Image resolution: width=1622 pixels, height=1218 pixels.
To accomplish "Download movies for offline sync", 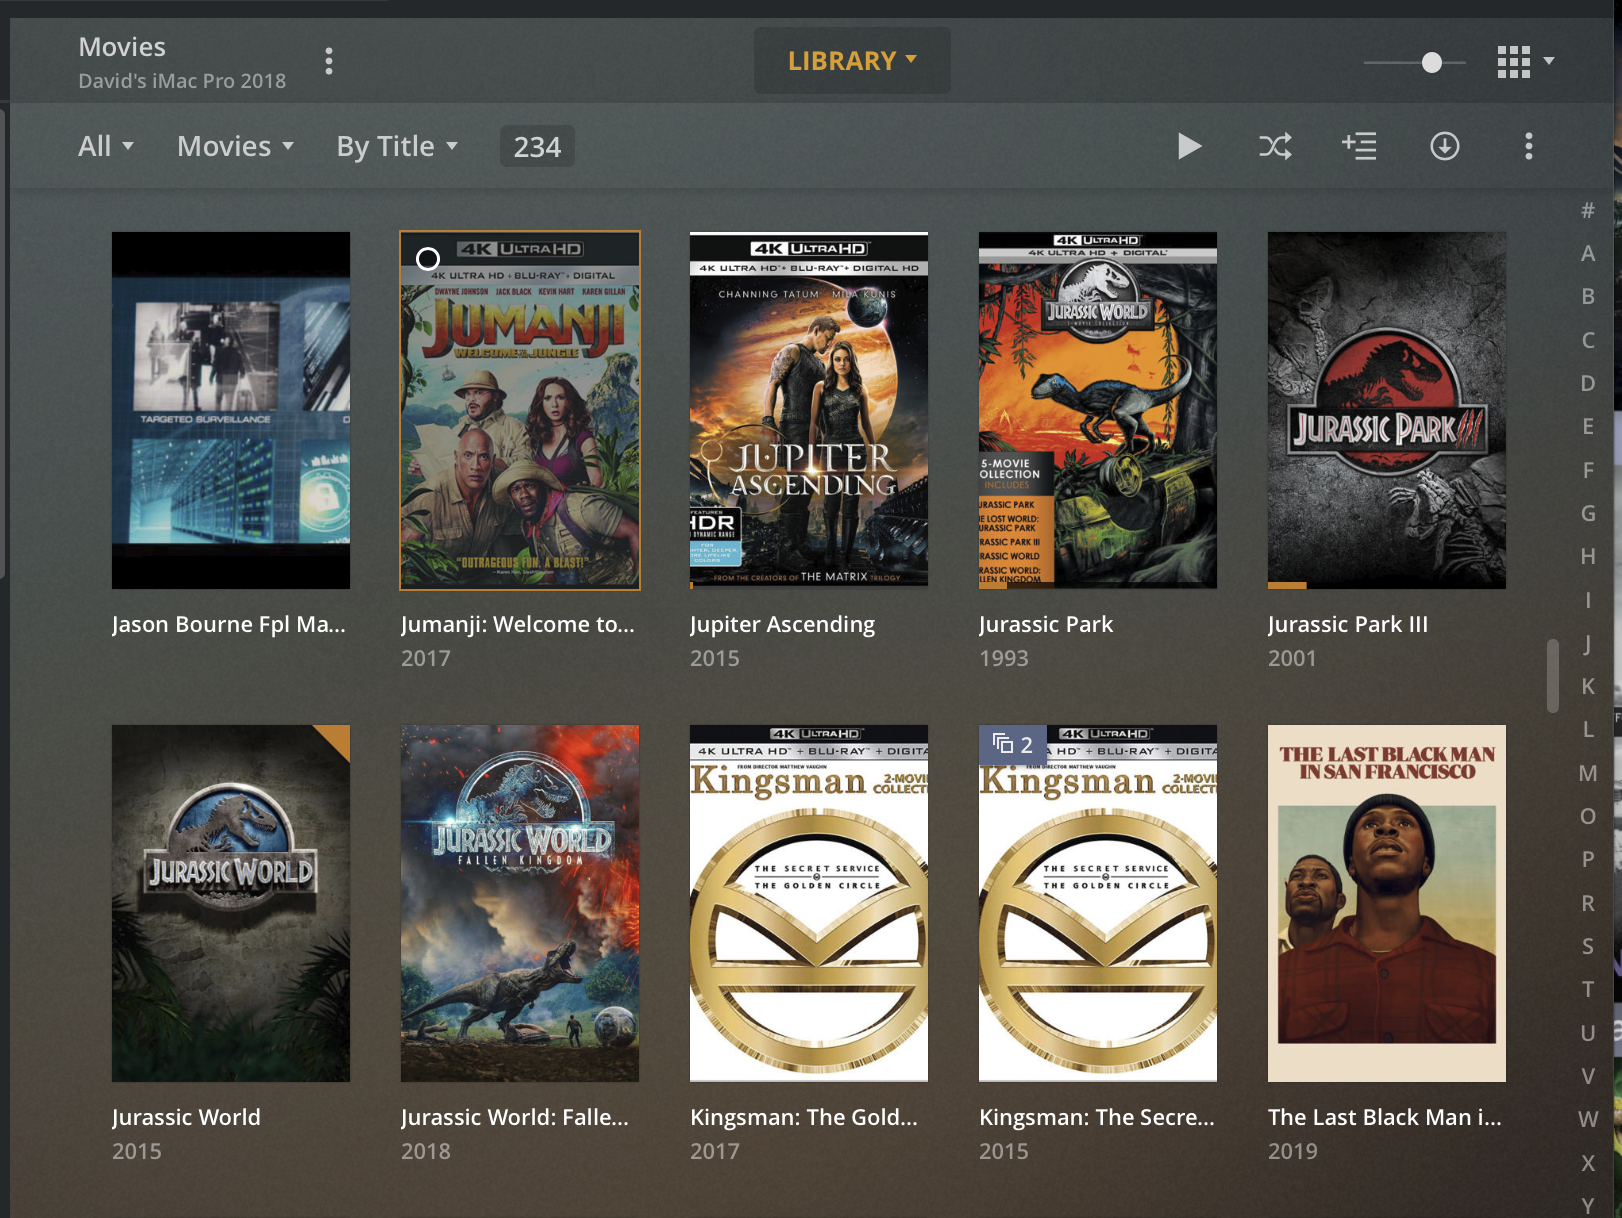I will [x=1444, y=146].
